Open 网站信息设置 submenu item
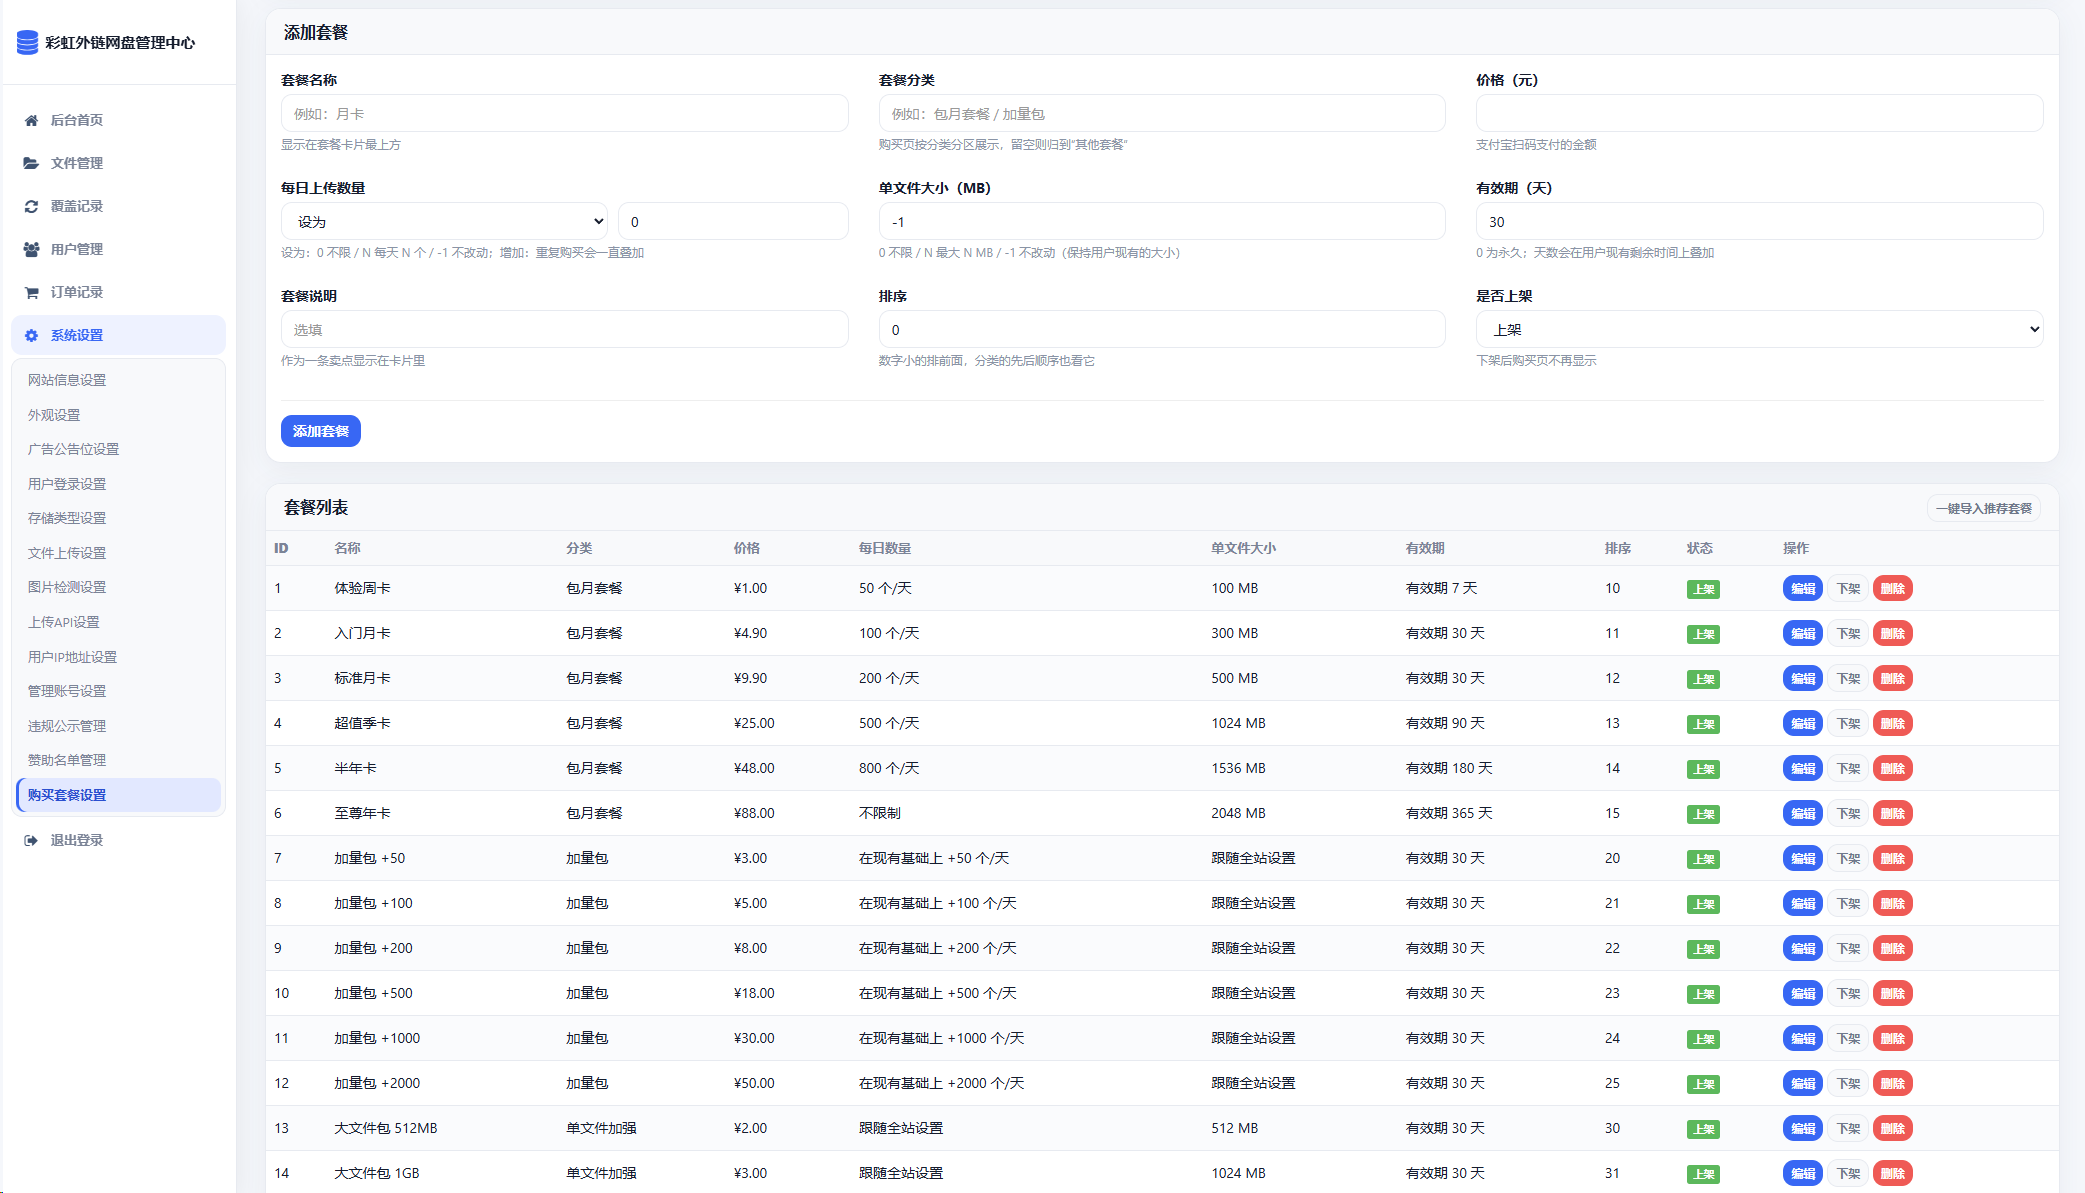Image resolution: width=2085 pixels, height=1193 pixels. tap(67, 380)
